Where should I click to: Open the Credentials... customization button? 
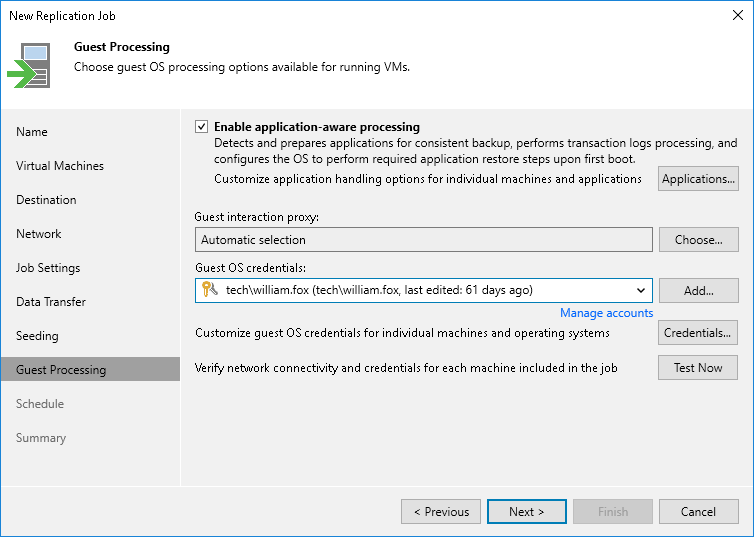(698, 332)
